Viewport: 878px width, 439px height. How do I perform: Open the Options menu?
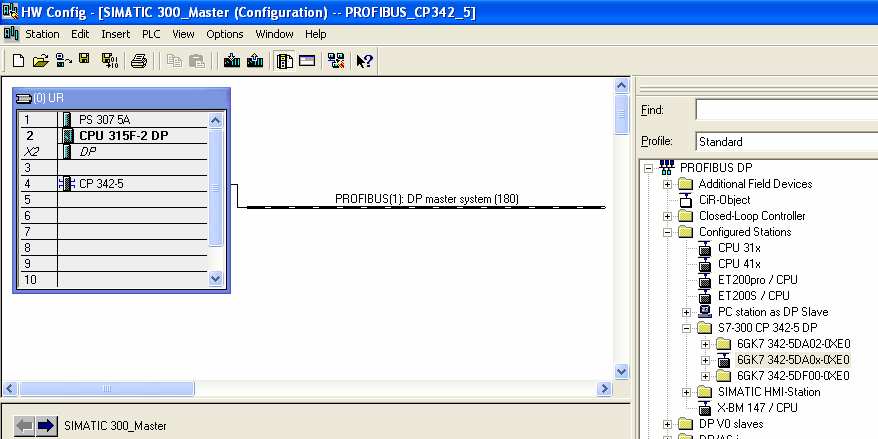(225, 34)
